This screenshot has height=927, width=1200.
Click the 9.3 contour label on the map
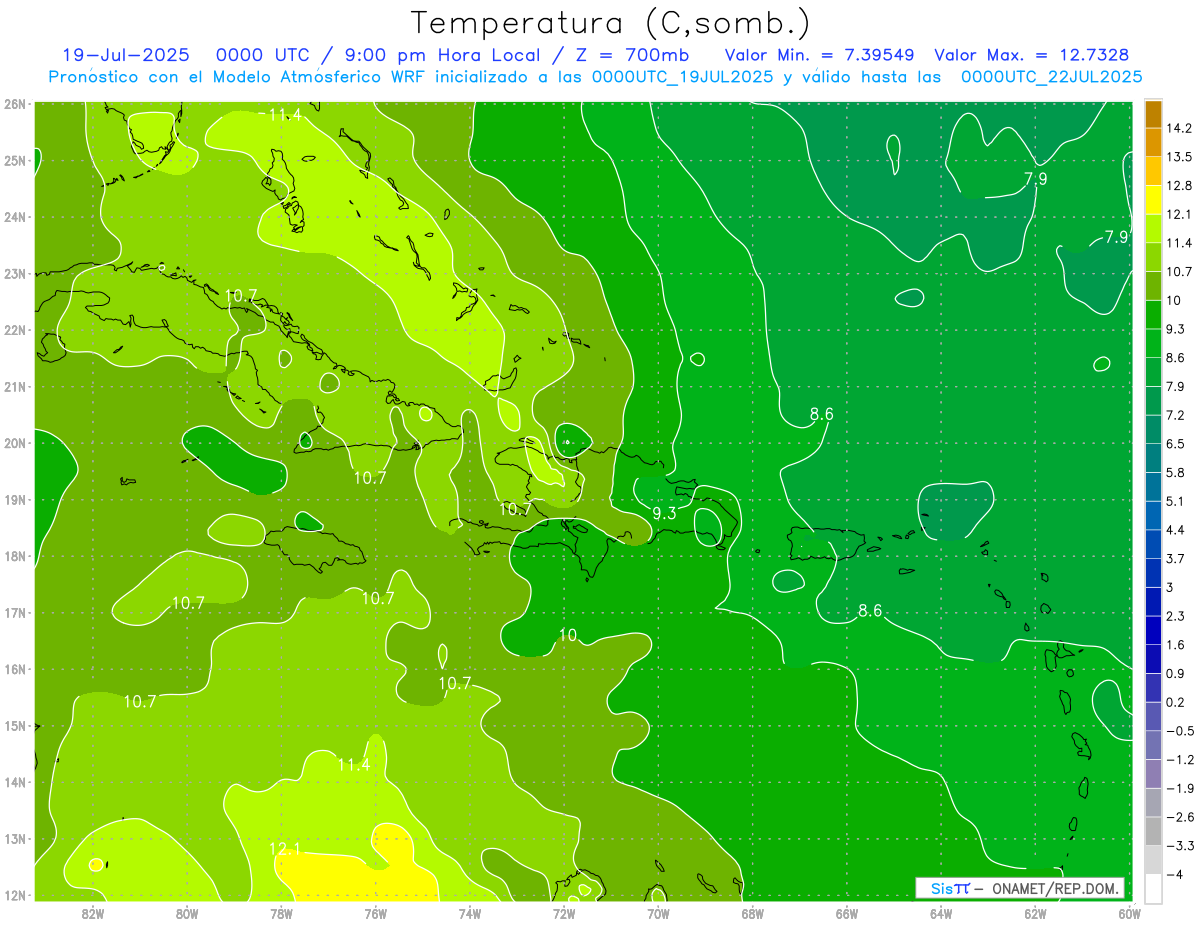[664, 513]
